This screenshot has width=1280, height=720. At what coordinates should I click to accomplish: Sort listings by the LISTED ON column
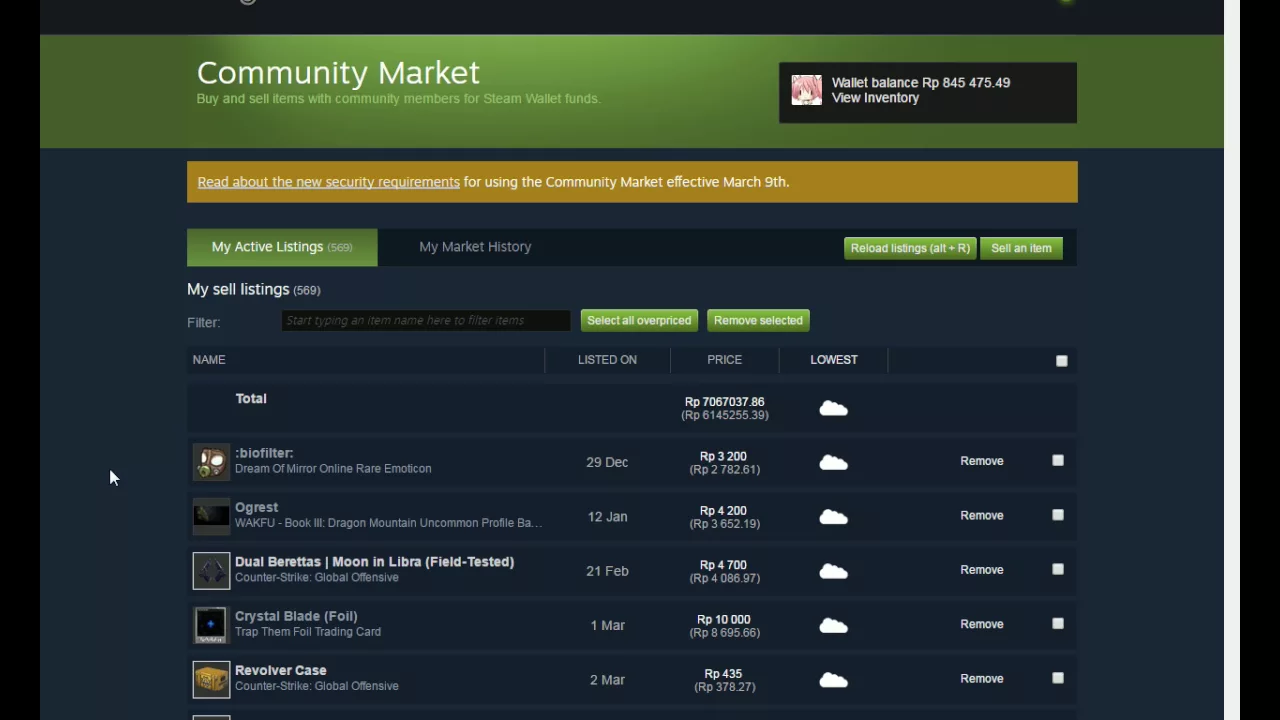point(607,360)
